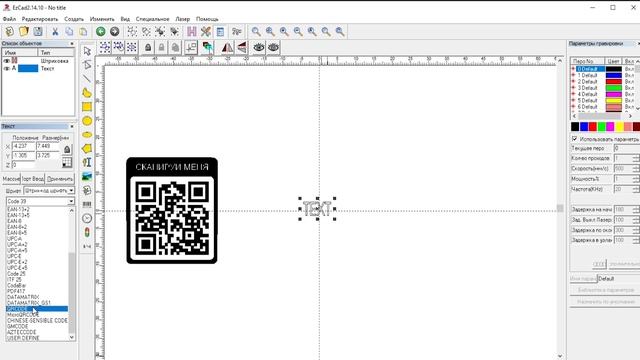Screen dimensions: 640x360
Task: Open the Помощь menu
Action: pos(207,19)
